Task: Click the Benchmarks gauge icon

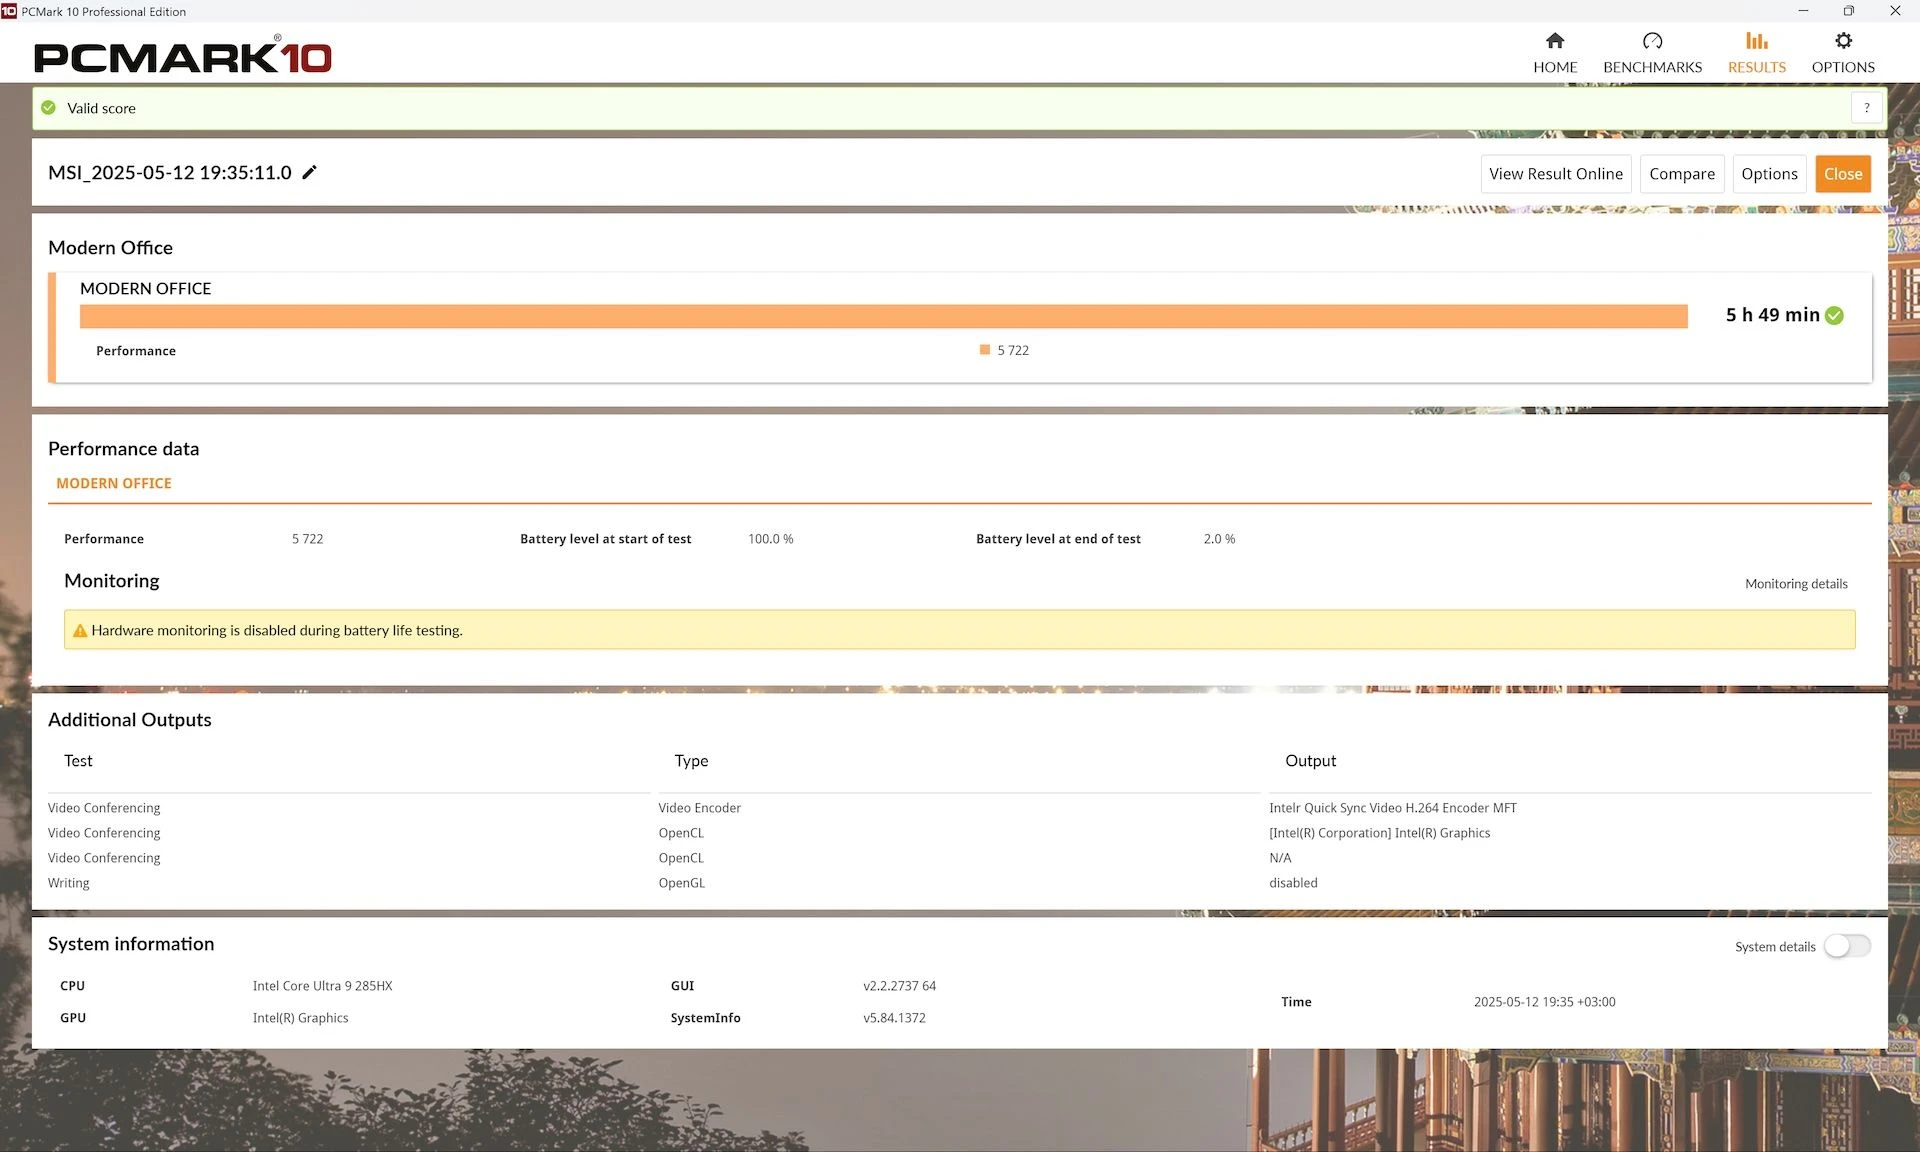Action: click(x=1652, y=41)
